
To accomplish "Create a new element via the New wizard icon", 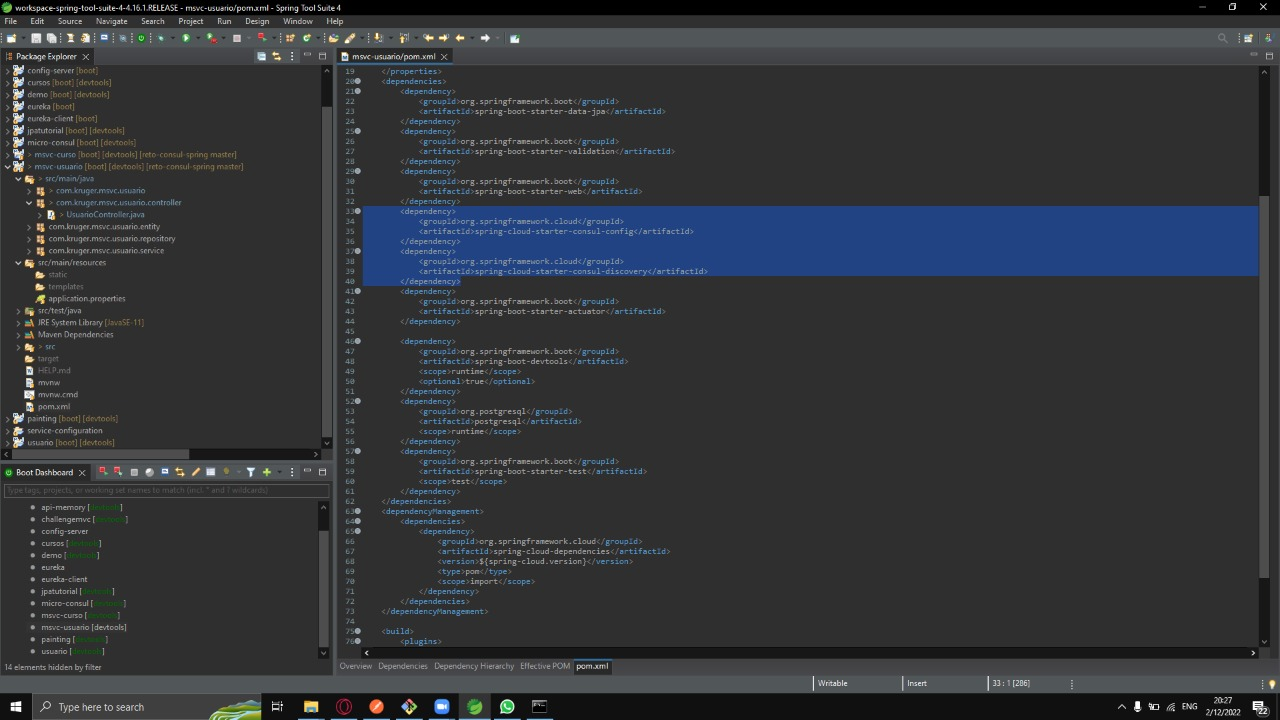I will coord(11,37).
